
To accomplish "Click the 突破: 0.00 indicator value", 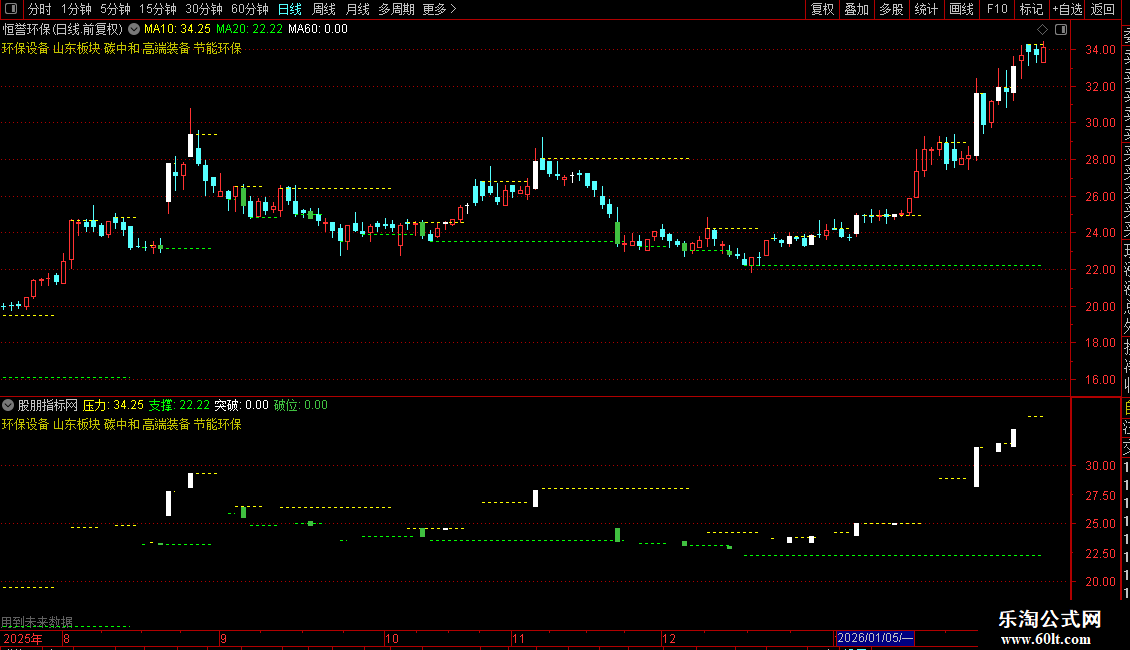I will pyautogui.click(x=241, y=405).
